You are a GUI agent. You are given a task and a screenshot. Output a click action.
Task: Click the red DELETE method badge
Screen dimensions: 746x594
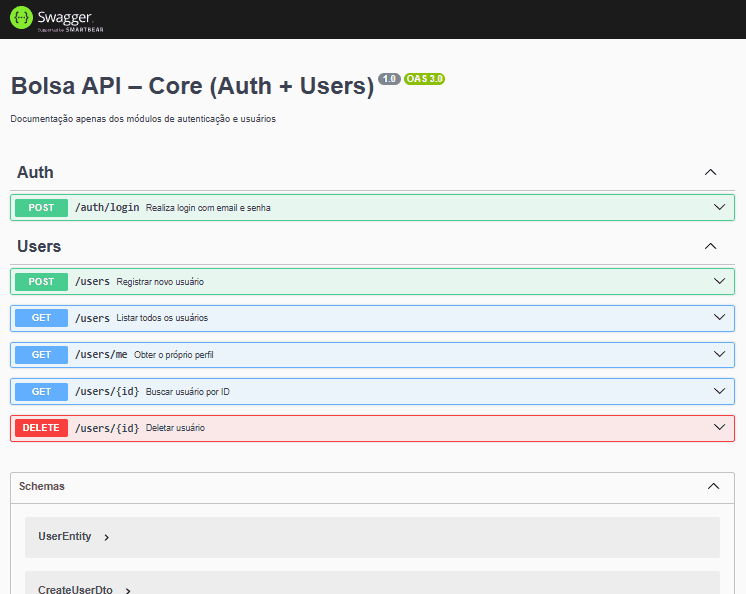click(41, 428)
